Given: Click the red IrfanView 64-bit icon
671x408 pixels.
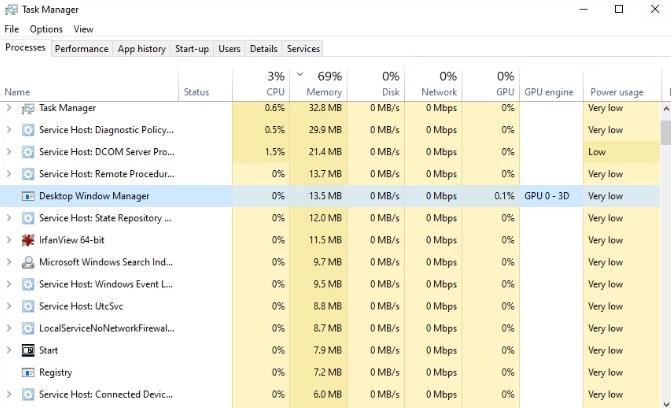Looking at the screenshot, I should point(28,240).
